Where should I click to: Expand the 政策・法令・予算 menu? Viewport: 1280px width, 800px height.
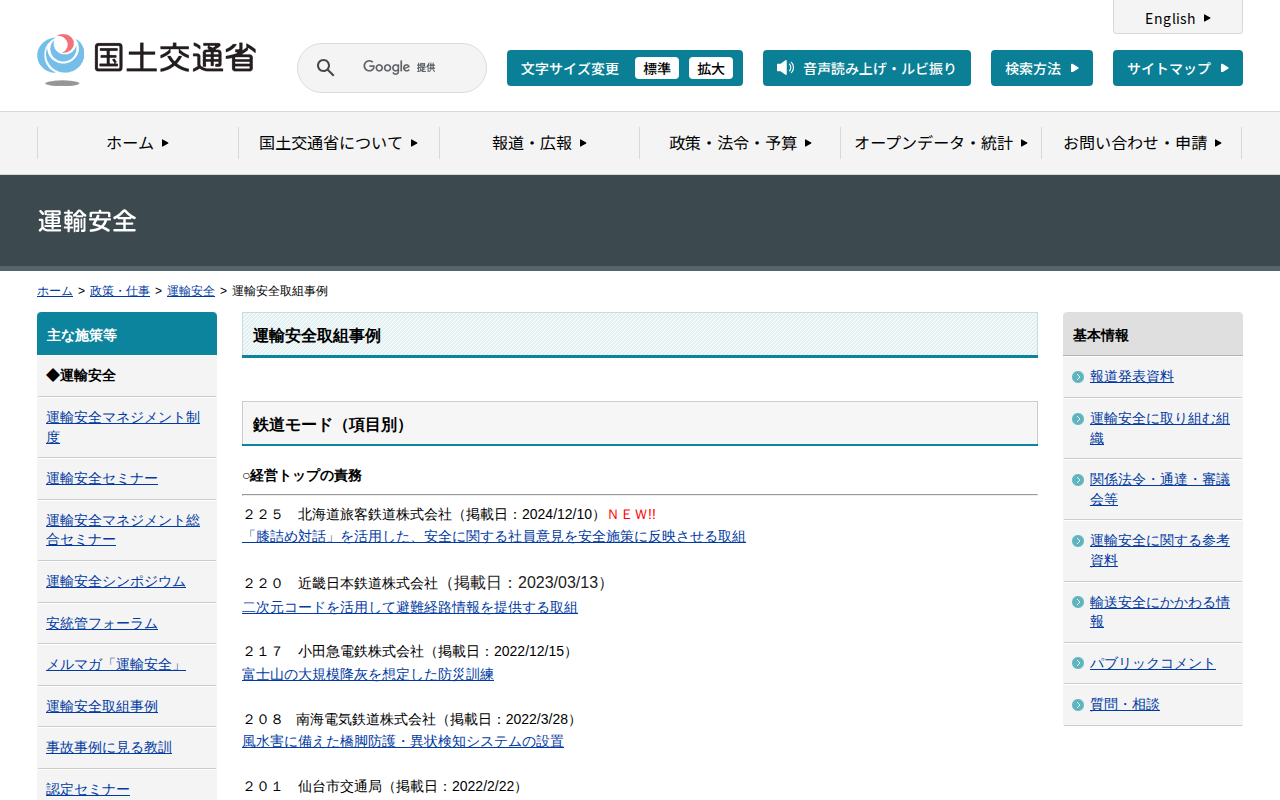740,143
